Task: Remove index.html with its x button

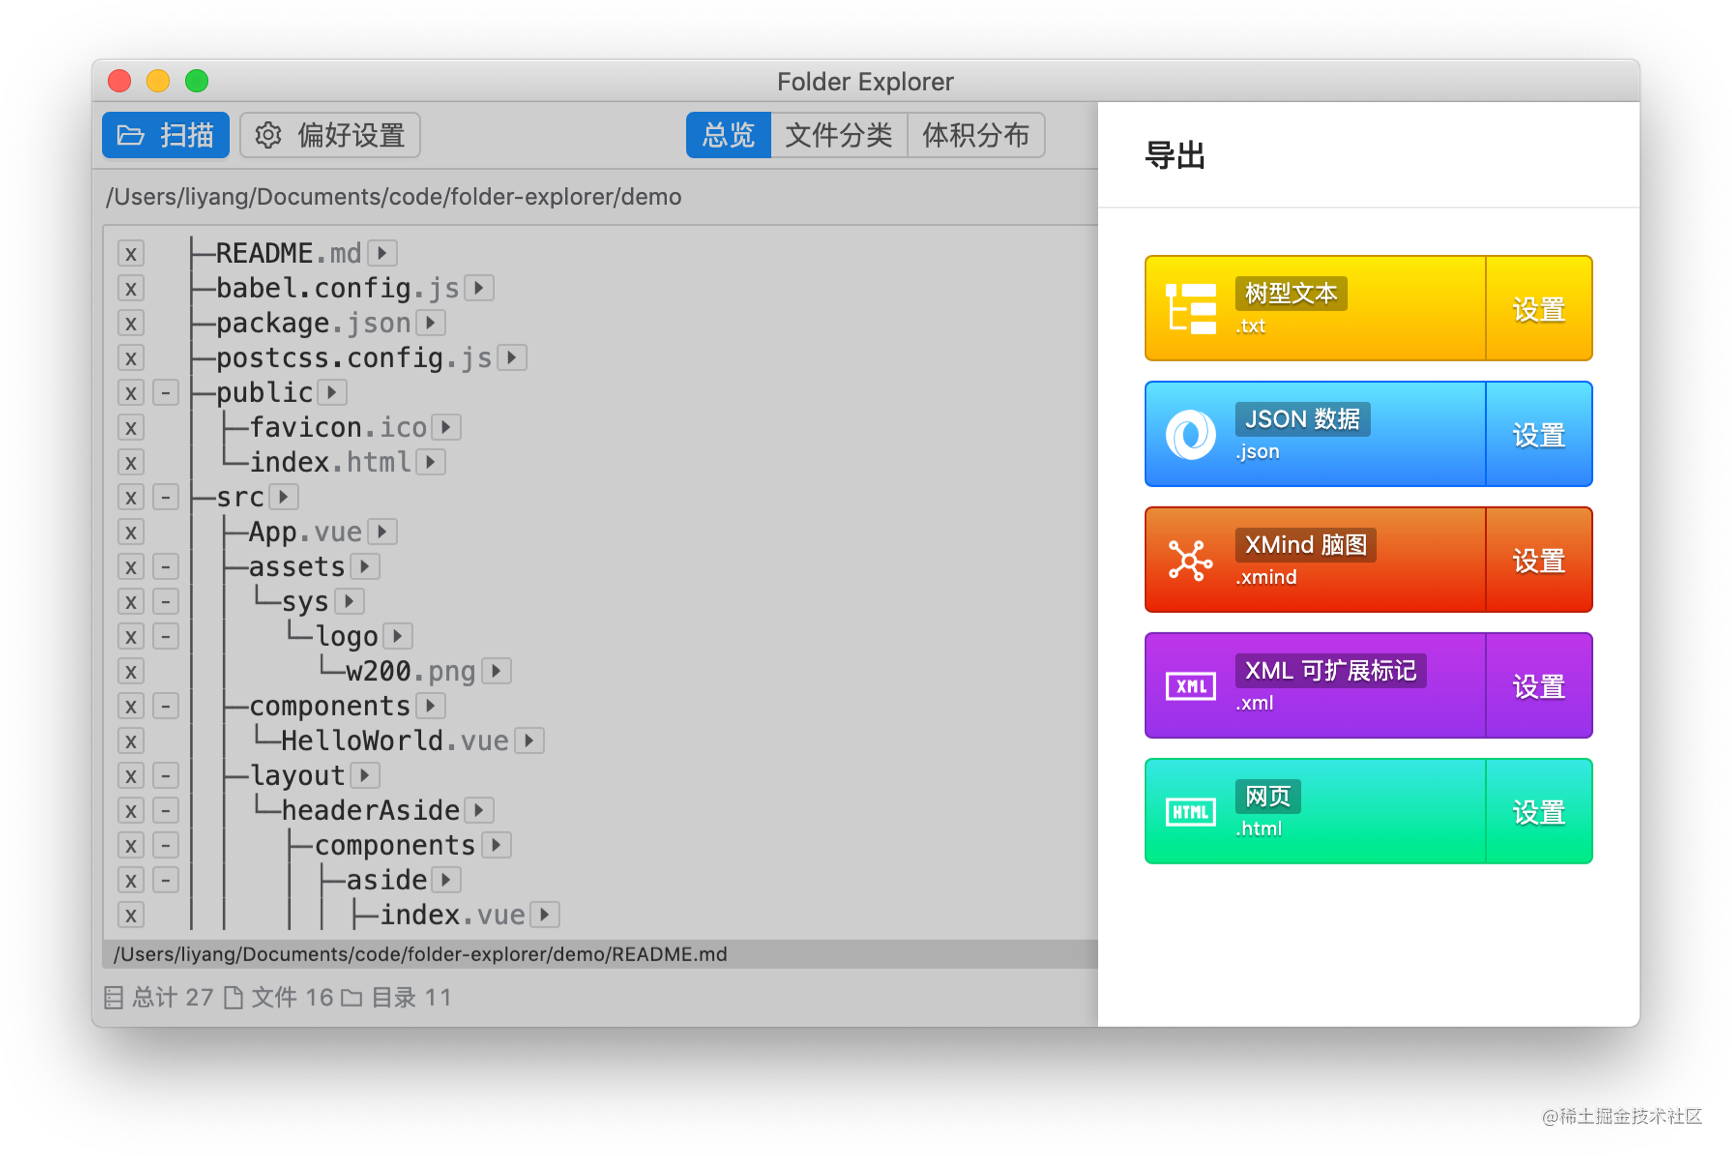Action: 131,463
